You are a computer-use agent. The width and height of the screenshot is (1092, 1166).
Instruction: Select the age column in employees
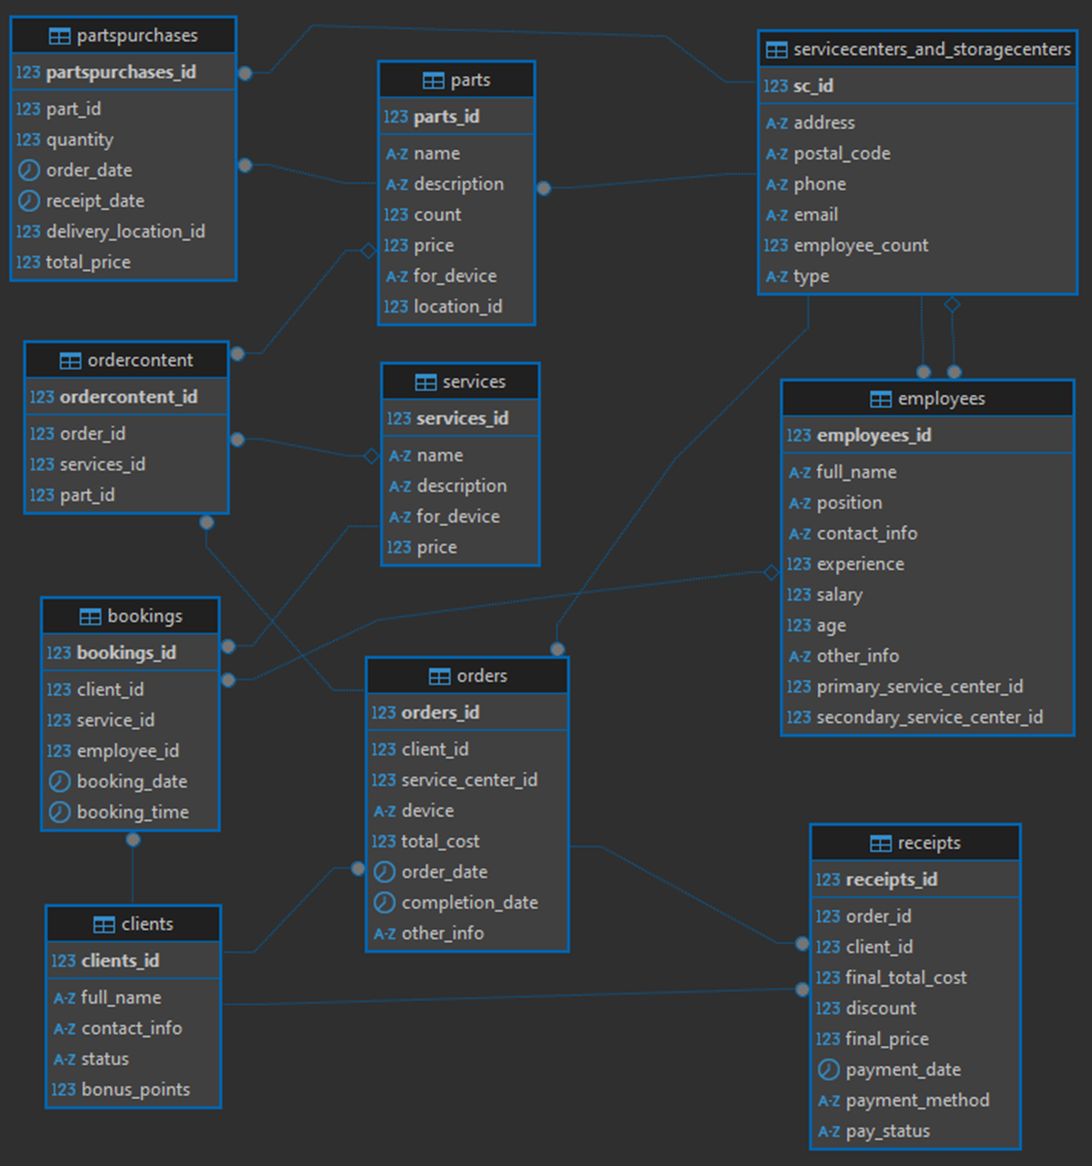coord(928,626)
